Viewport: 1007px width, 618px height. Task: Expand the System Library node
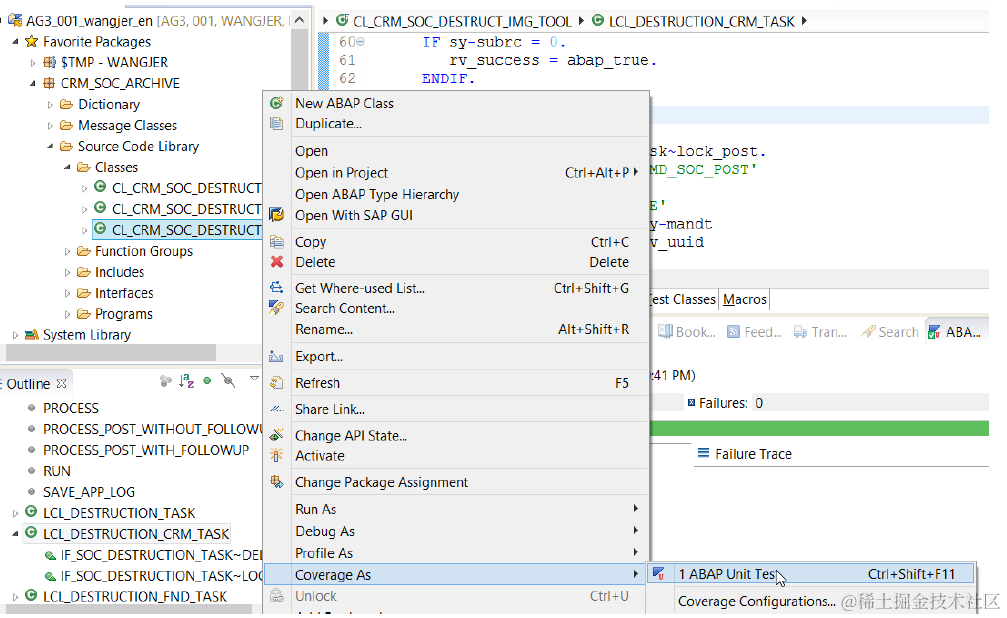[x=15, y=335]
